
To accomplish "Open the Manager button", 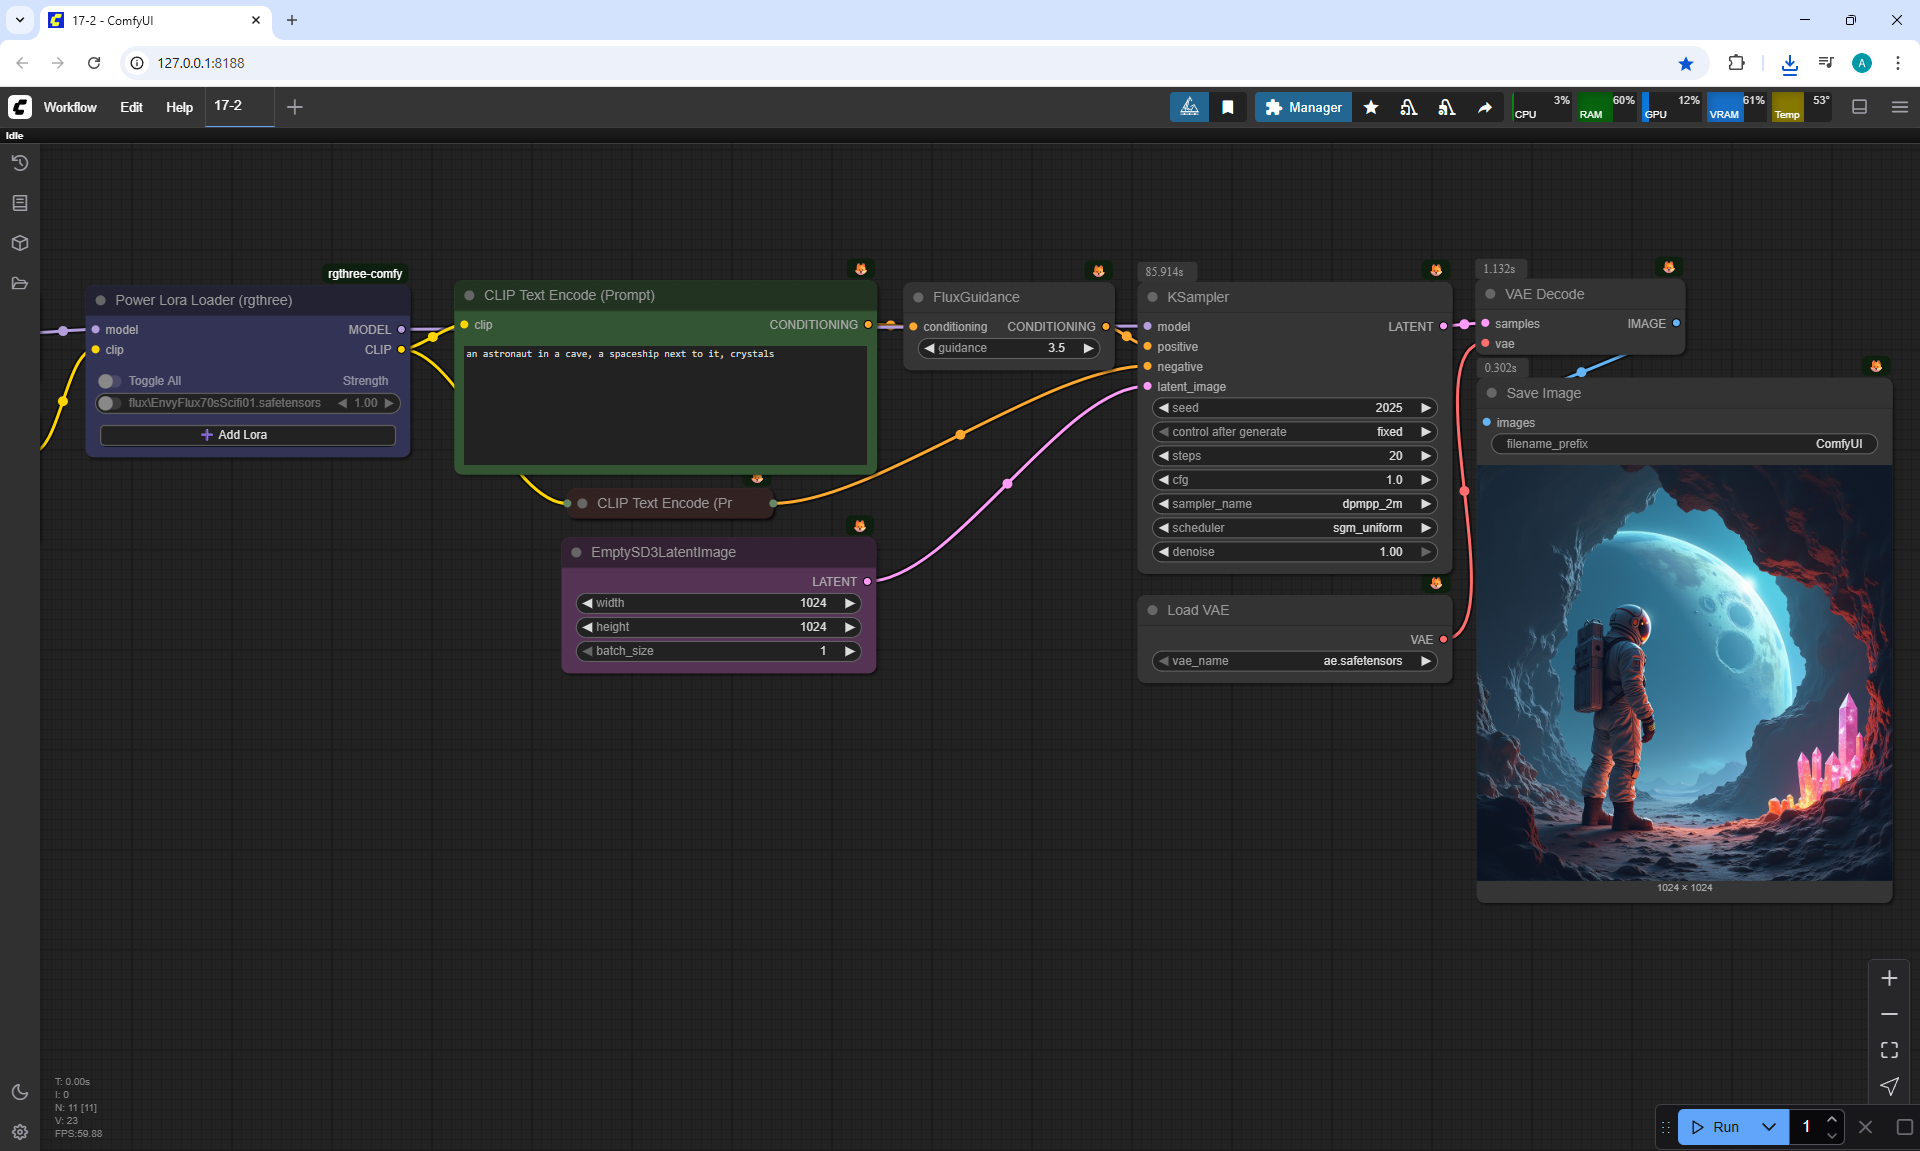I will tap(1303, 107).
